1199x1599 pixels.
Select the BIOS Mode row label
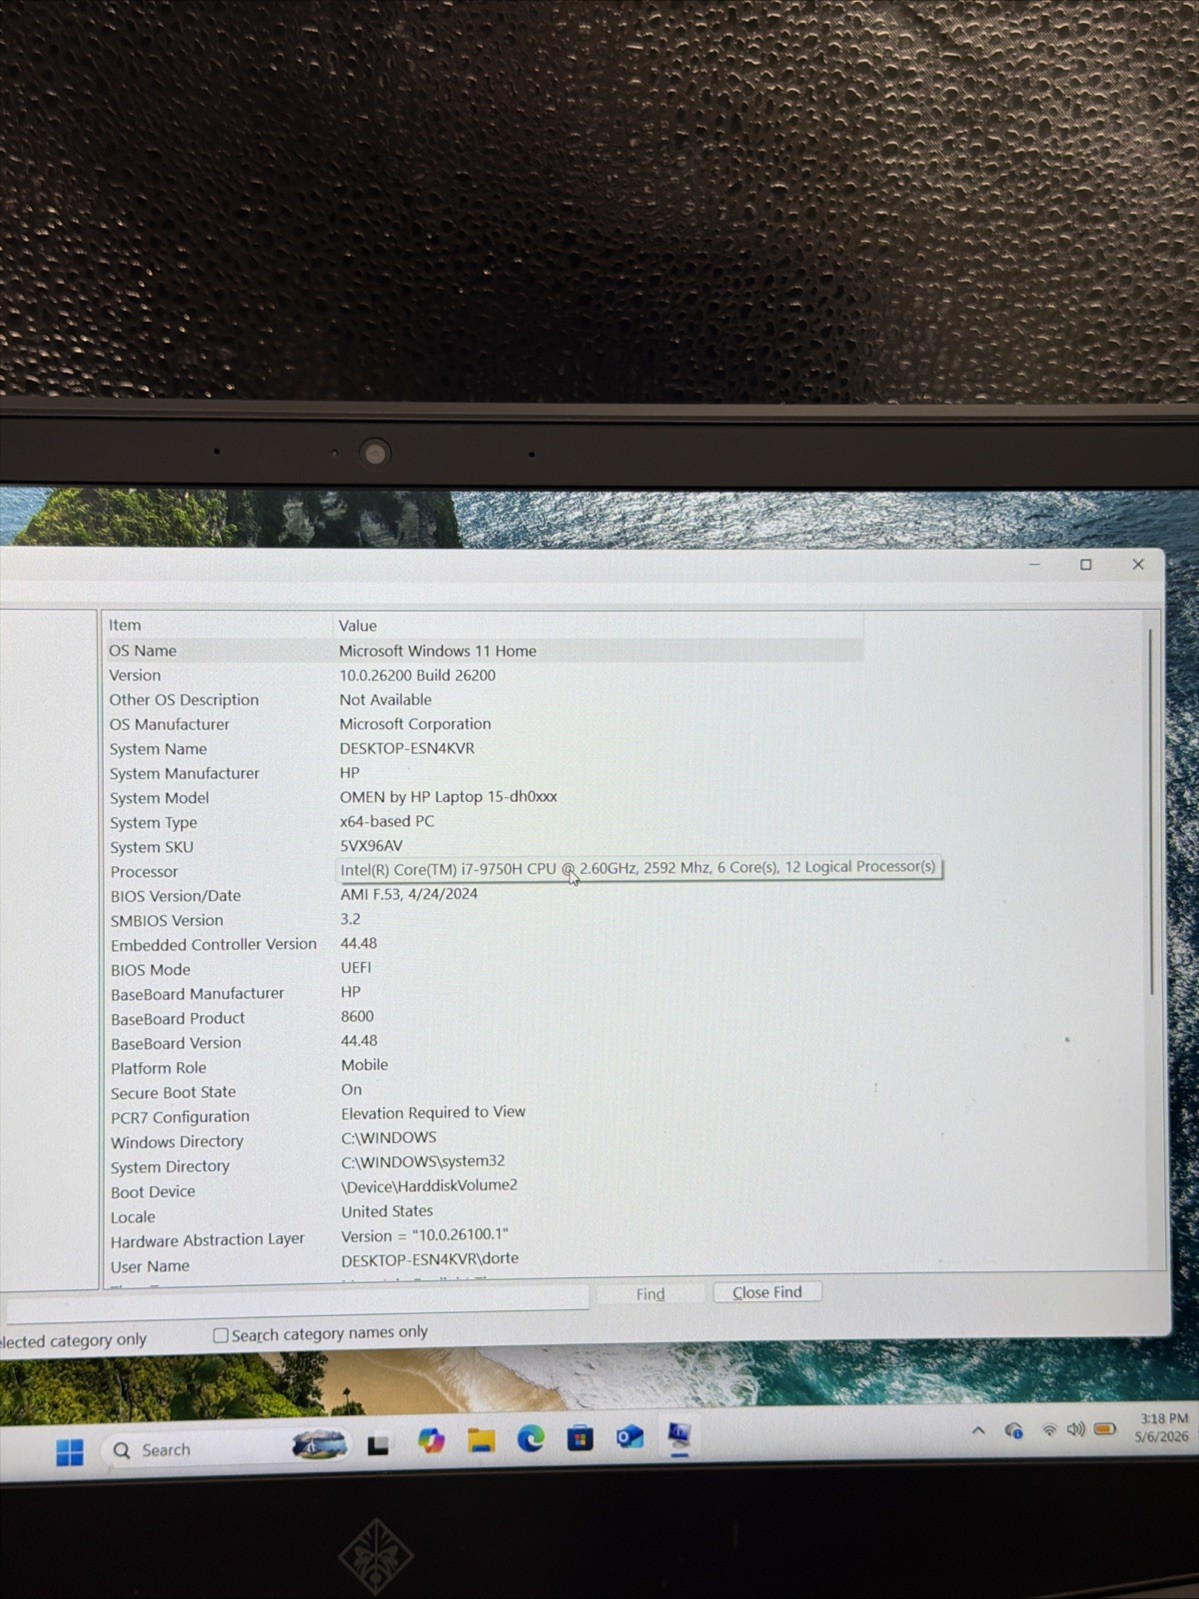pyautogui.click(x=150, y=970)
